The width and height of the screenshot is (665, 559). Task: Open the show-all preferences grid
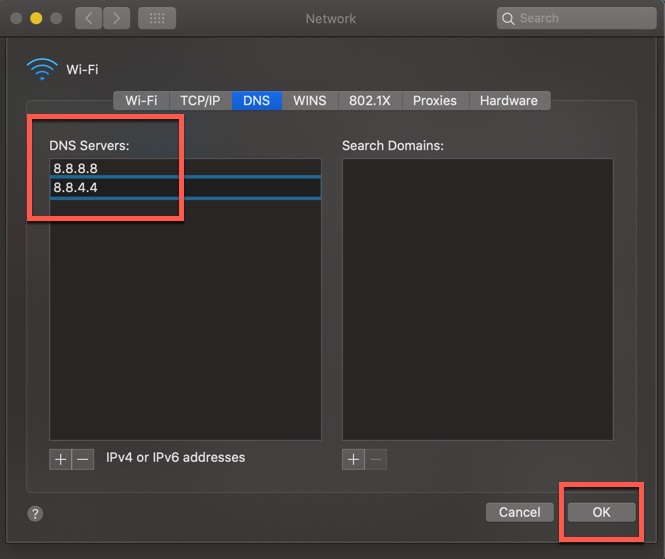pyautogui.click(x=157, y=18)
